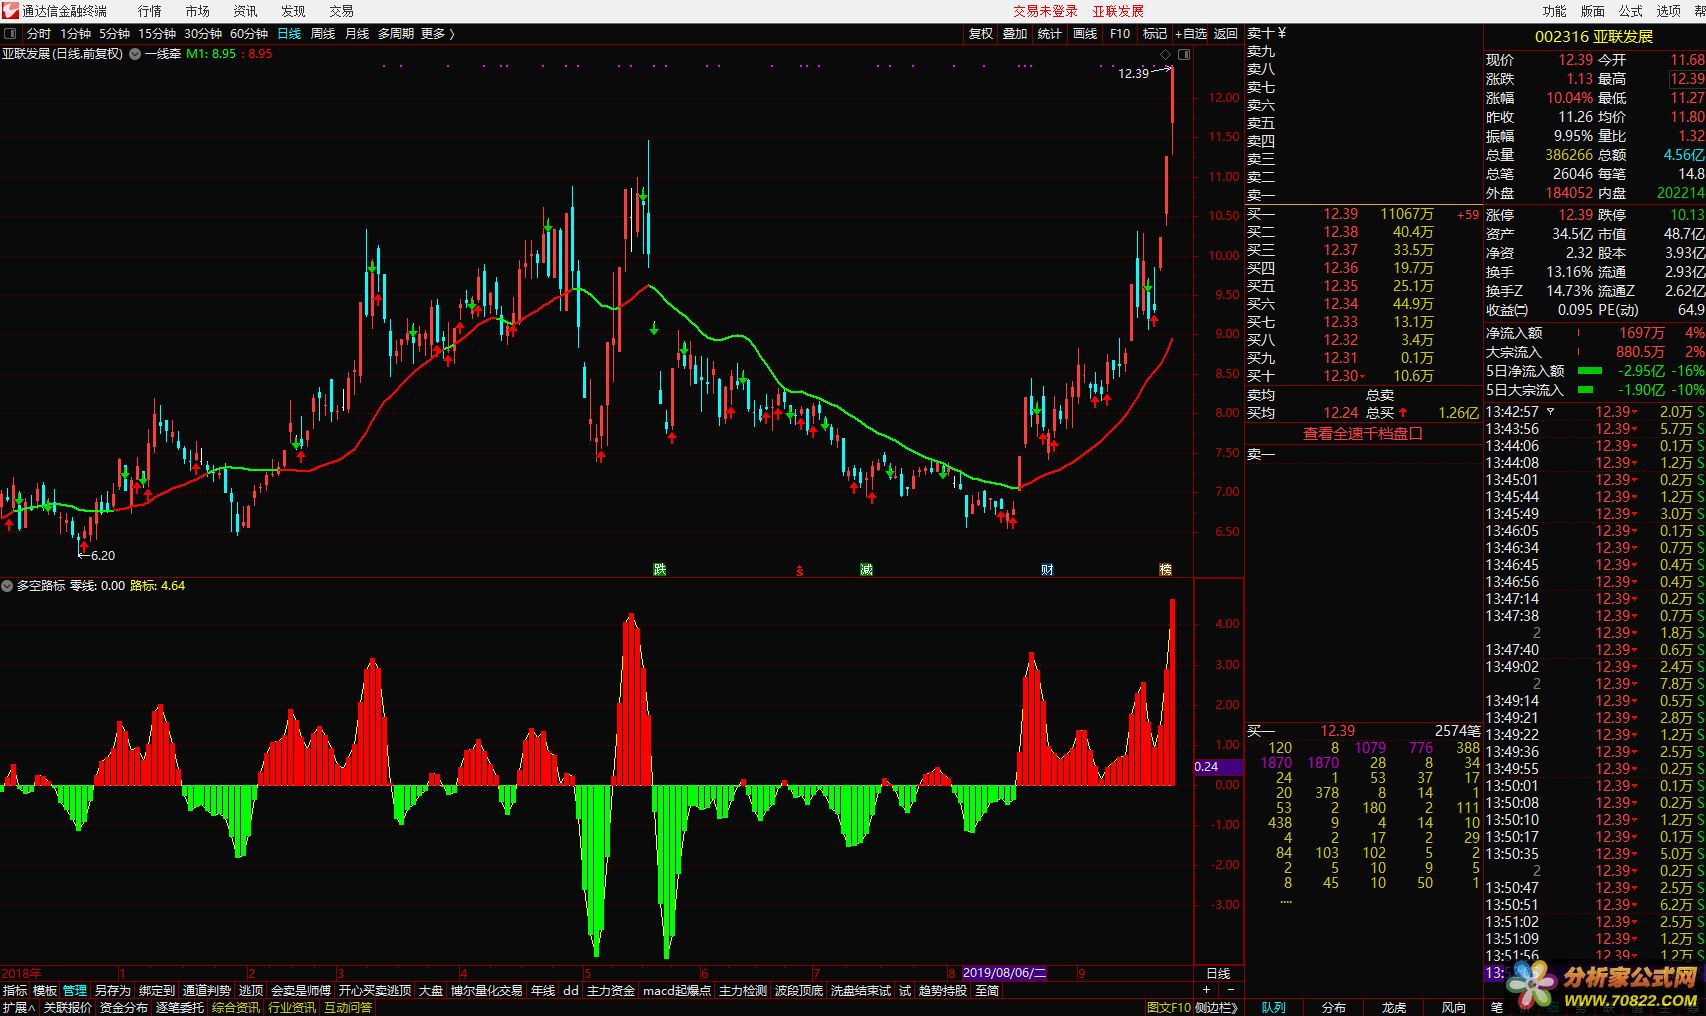Open the 选项 menu
Image resolution: width=1706 pixels, height=1016 pixels.
(1669, 11)
